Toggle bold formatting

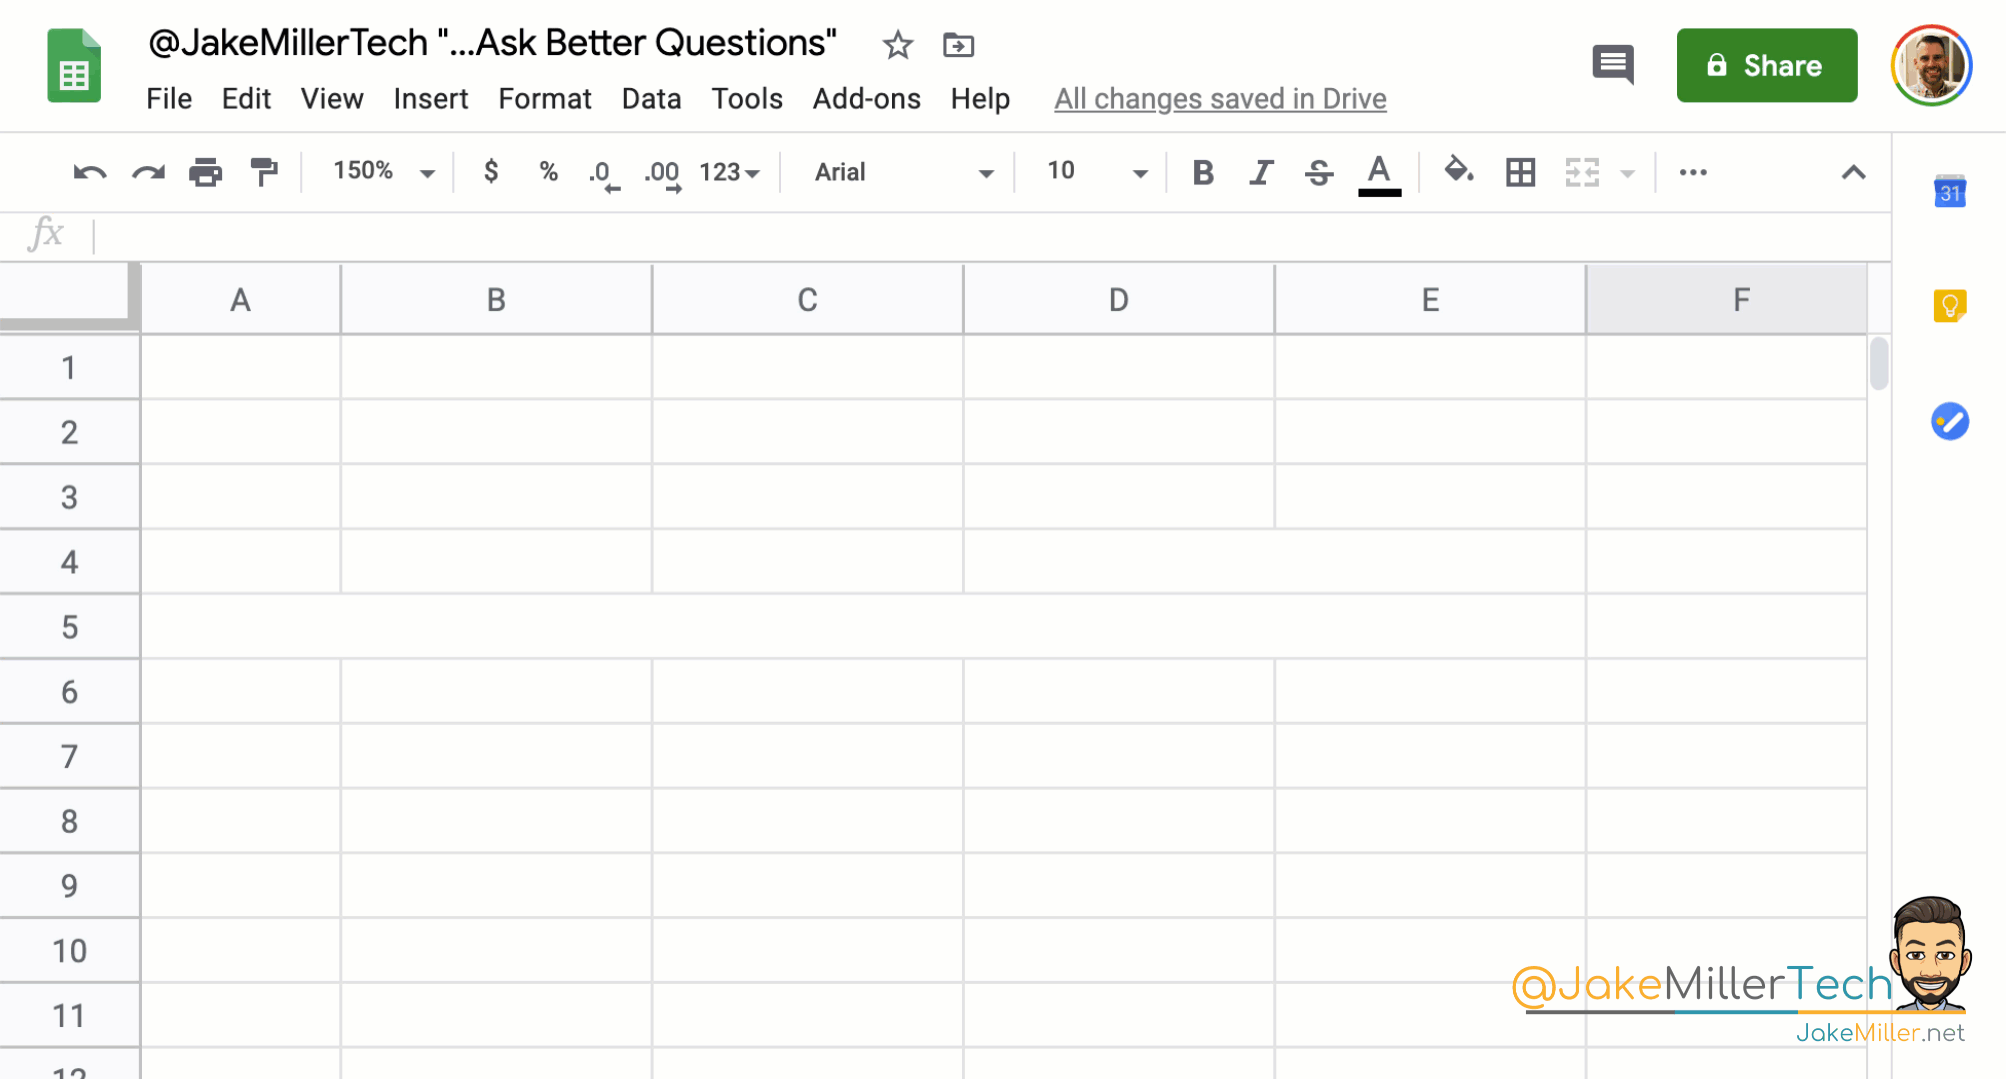click(x=1203, y=172)
